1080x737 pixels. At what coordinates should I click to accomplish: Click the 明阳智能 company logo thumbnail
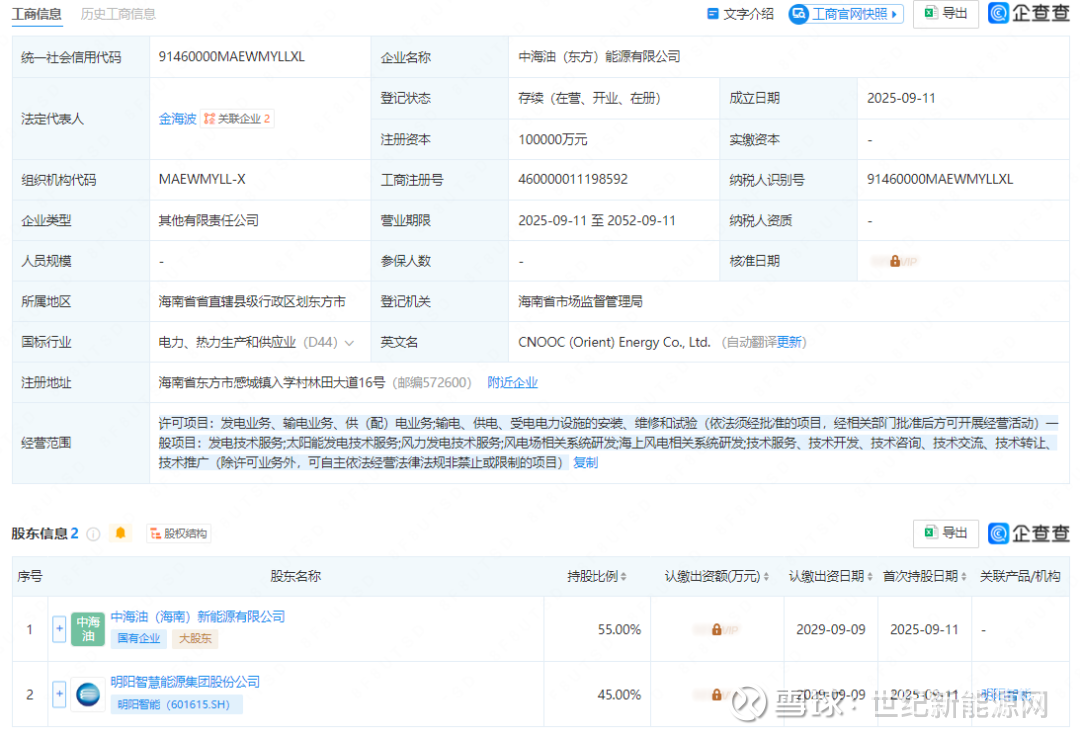(x=87, y=694)
